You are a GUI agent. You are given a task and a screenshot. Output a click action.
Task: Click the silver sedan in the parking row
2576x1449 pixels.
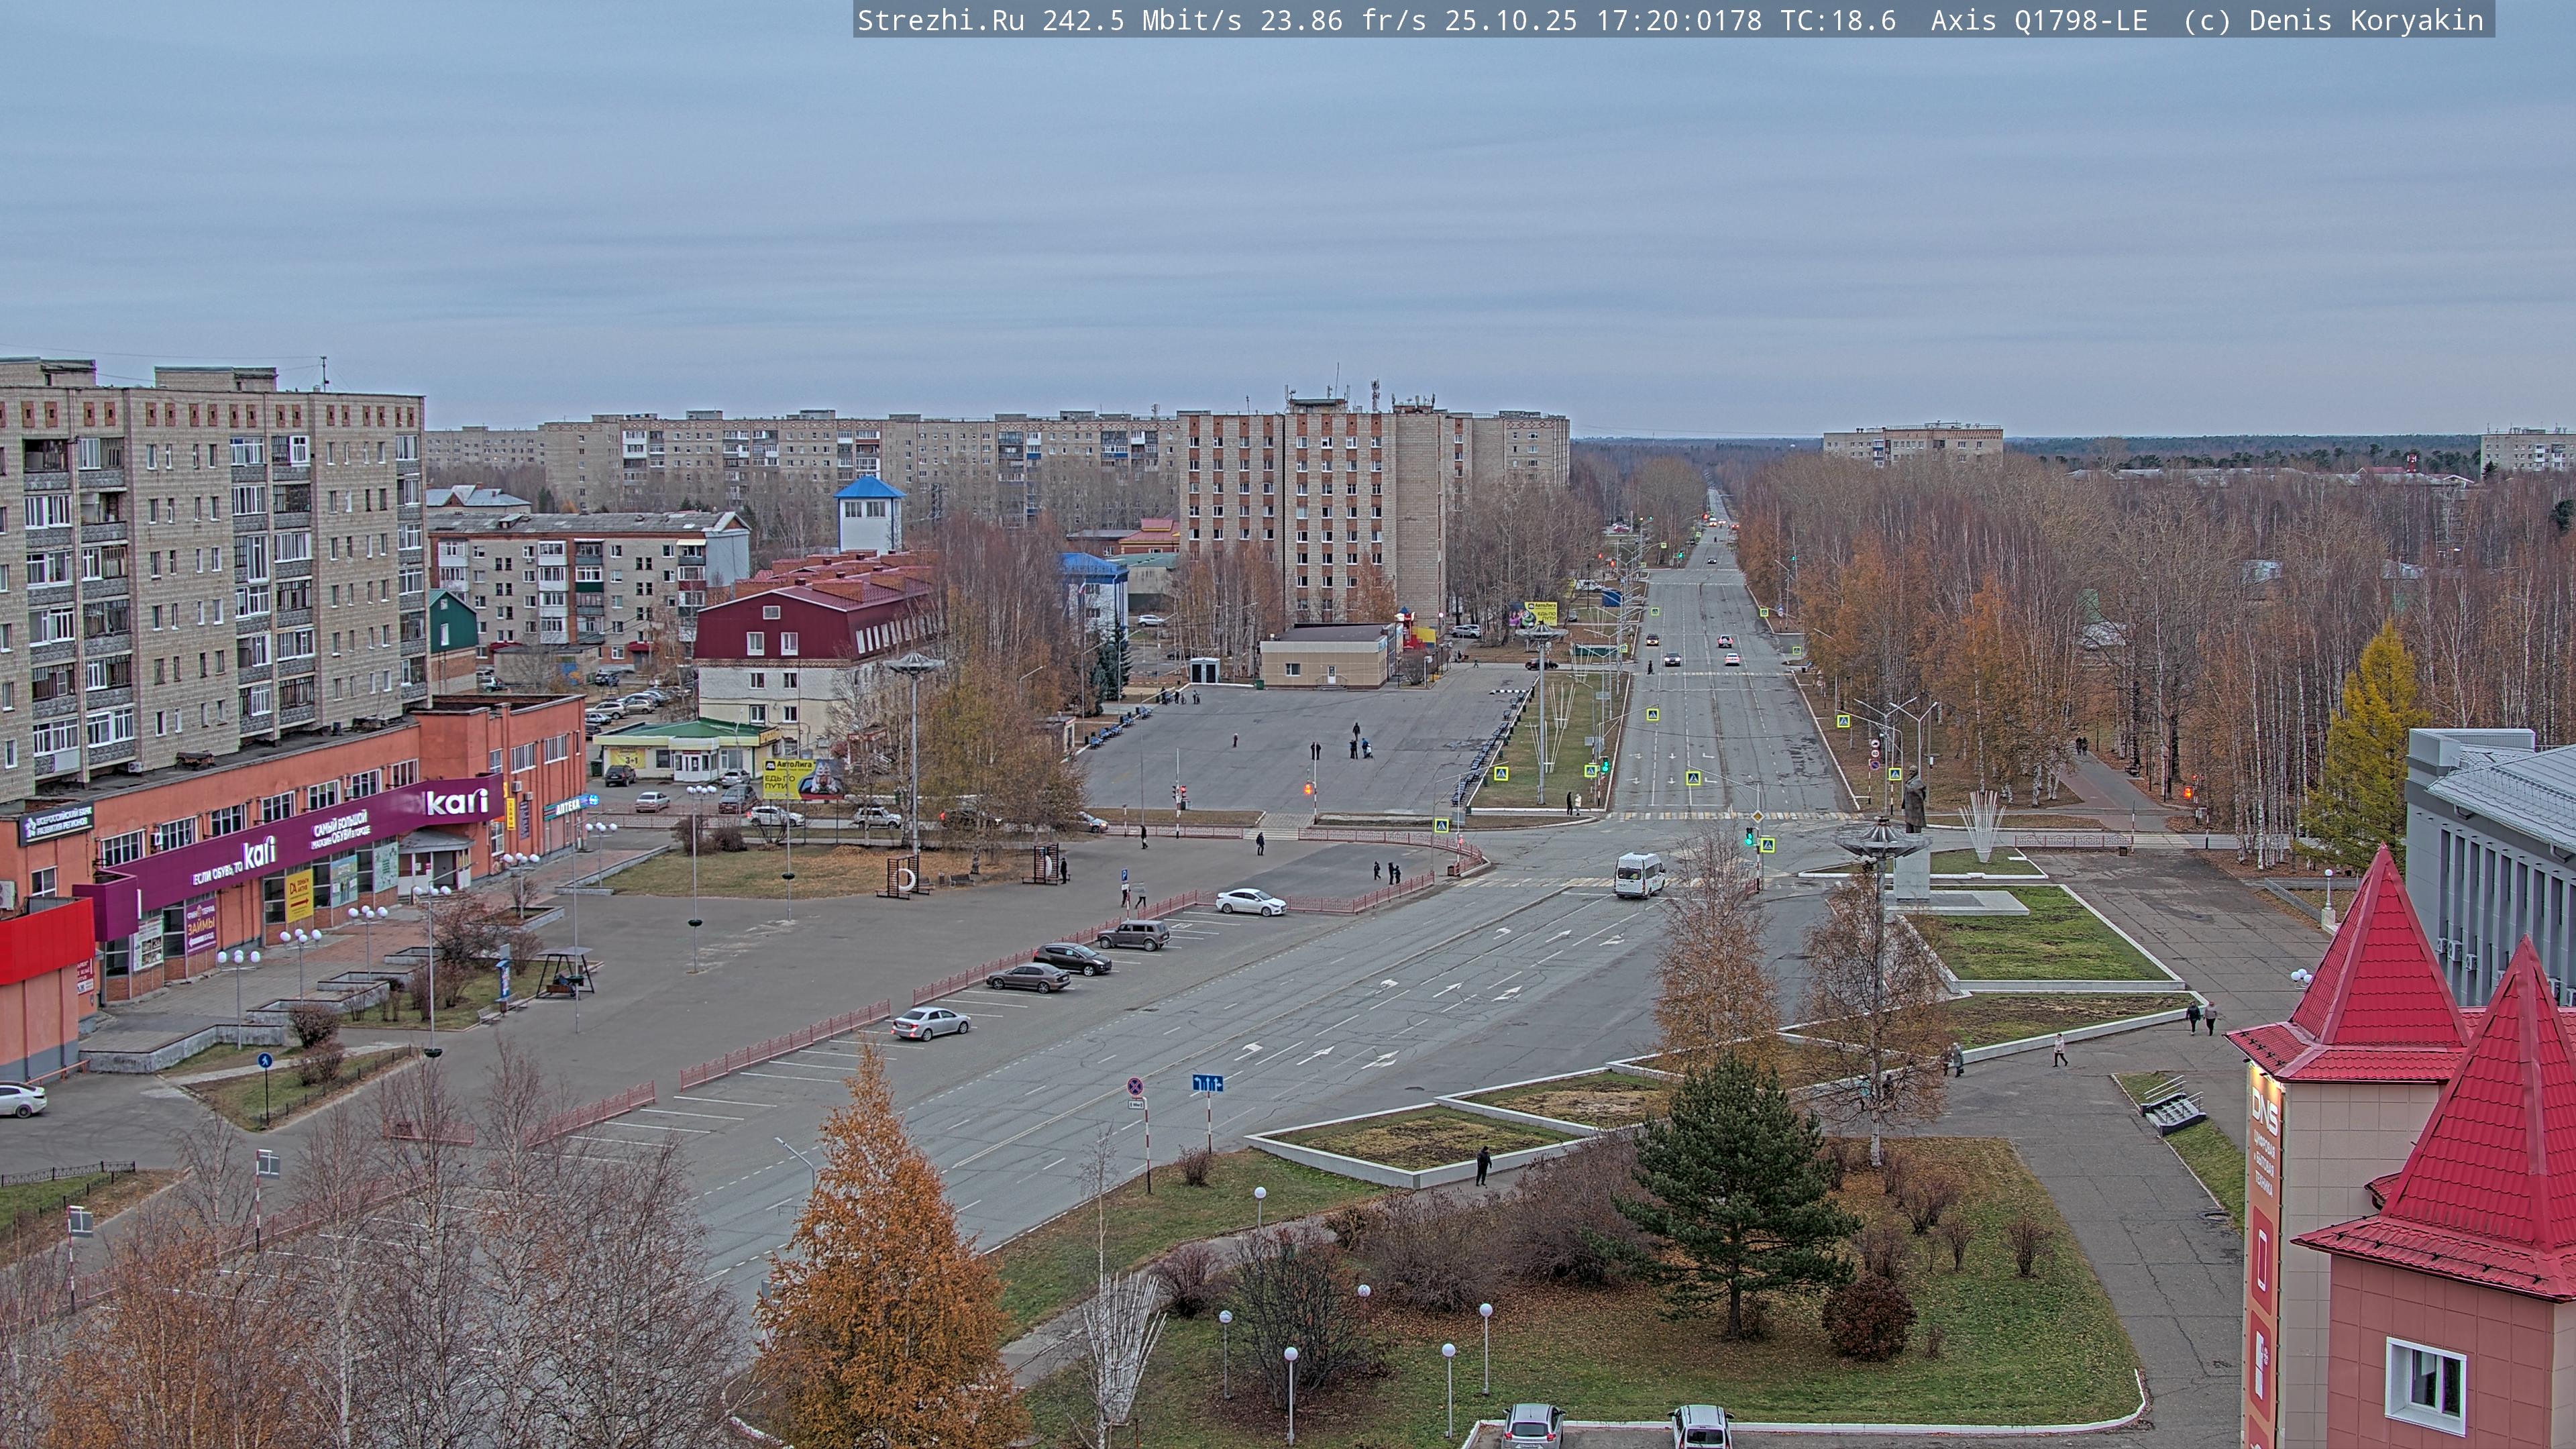tap(930, 1022)
